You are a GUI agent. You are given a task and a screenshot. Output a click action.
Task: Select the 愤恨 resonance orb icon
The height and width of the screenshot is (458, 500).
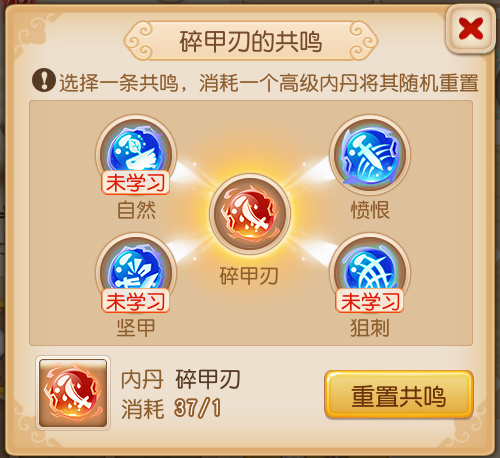[370, 155]
